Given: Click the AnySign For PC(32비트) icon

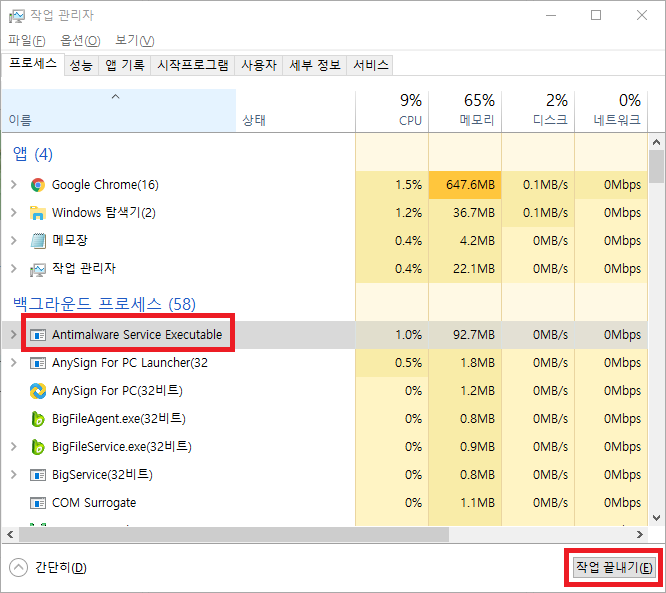Looking at the screenshot, I should click(x=38, y=391).
